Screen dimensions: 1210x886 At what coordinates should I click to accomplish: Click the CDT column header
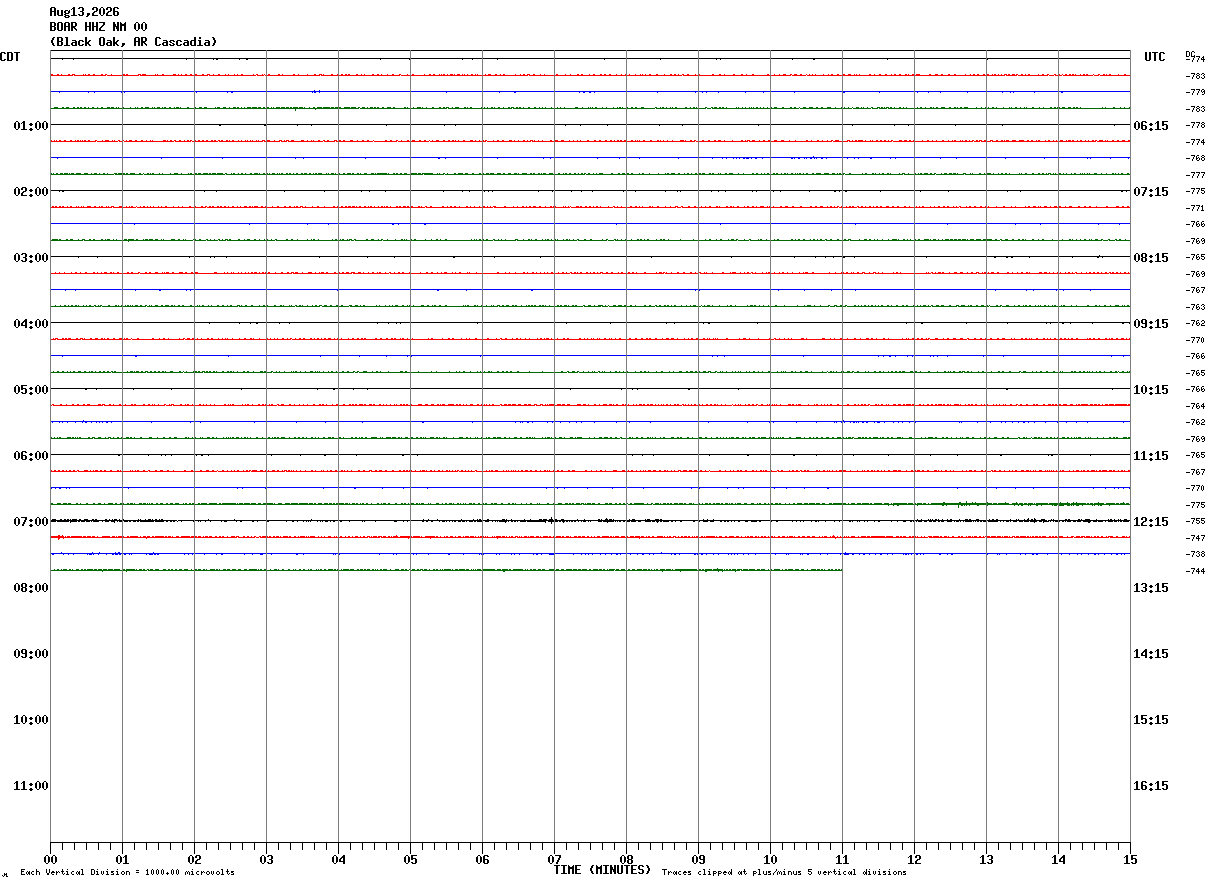[10, 57]
